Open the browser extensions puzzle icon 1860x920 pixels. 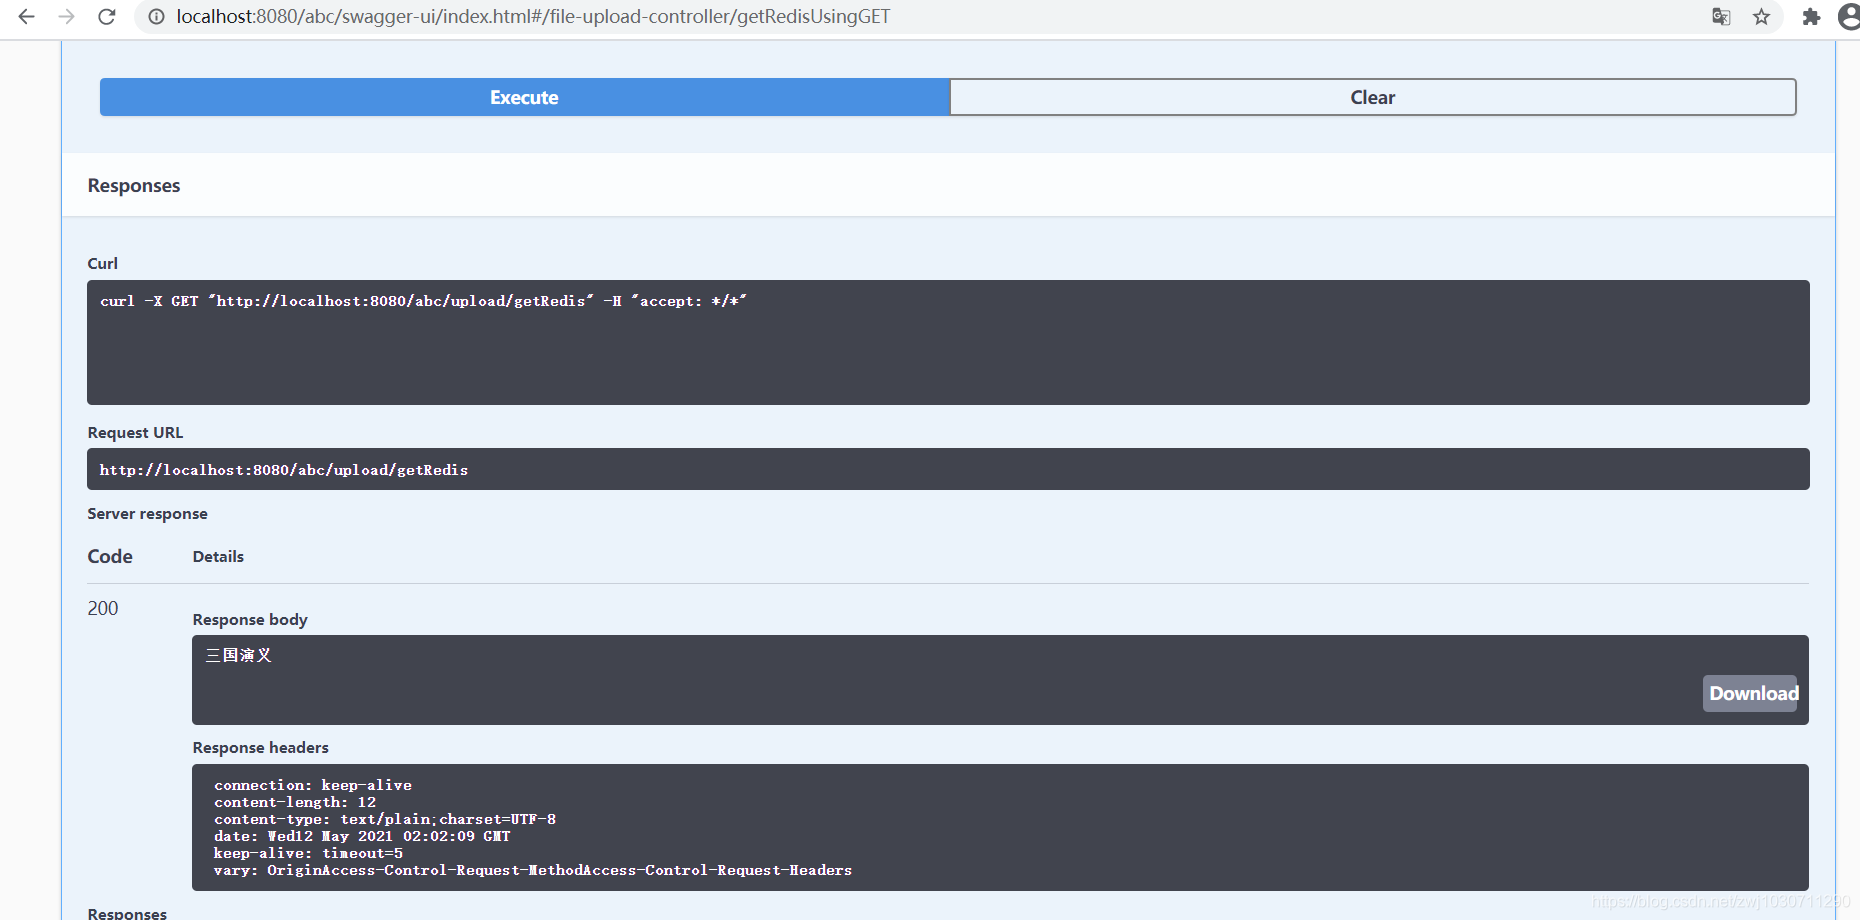click(x=1810, y=17)
